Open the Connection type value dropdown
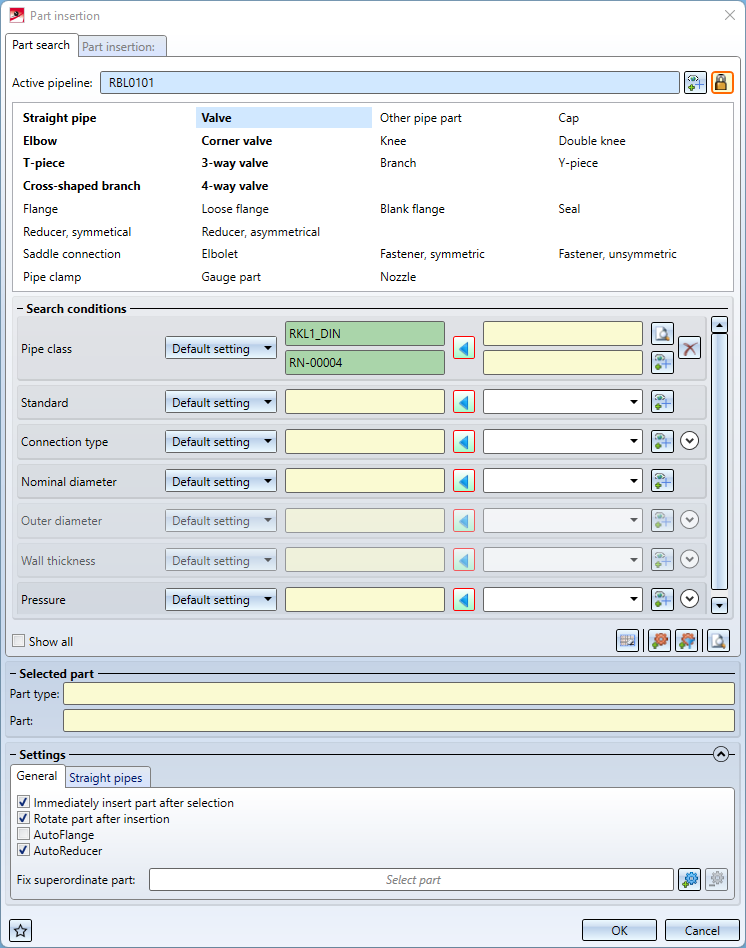The width and height of the screenshot is (746, 948). tap(562, 442)
